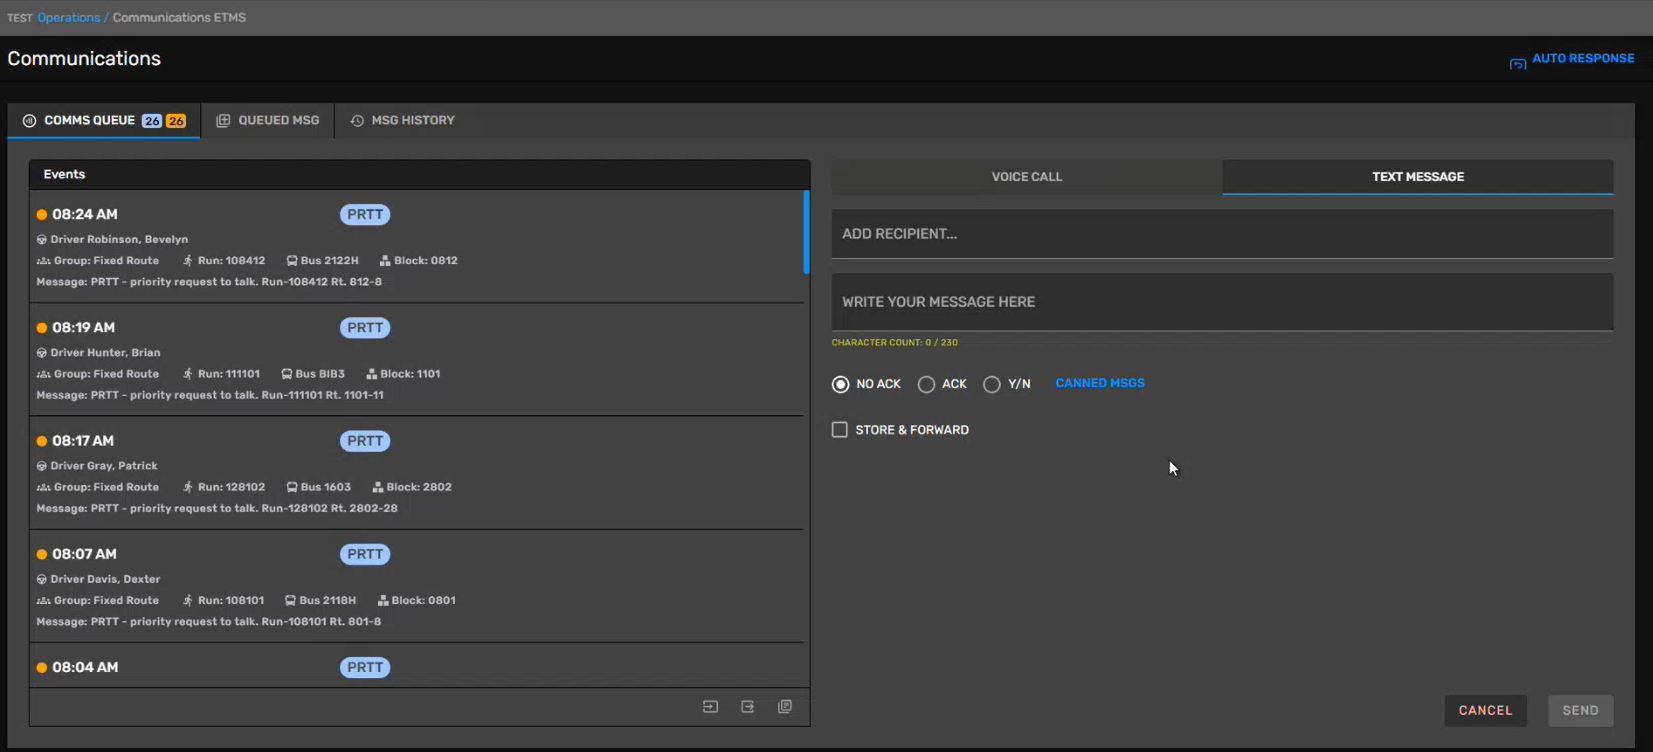
Task: Click the steering wheel icon beside Driver Hunter, Brian
Action: coord(42,353)
